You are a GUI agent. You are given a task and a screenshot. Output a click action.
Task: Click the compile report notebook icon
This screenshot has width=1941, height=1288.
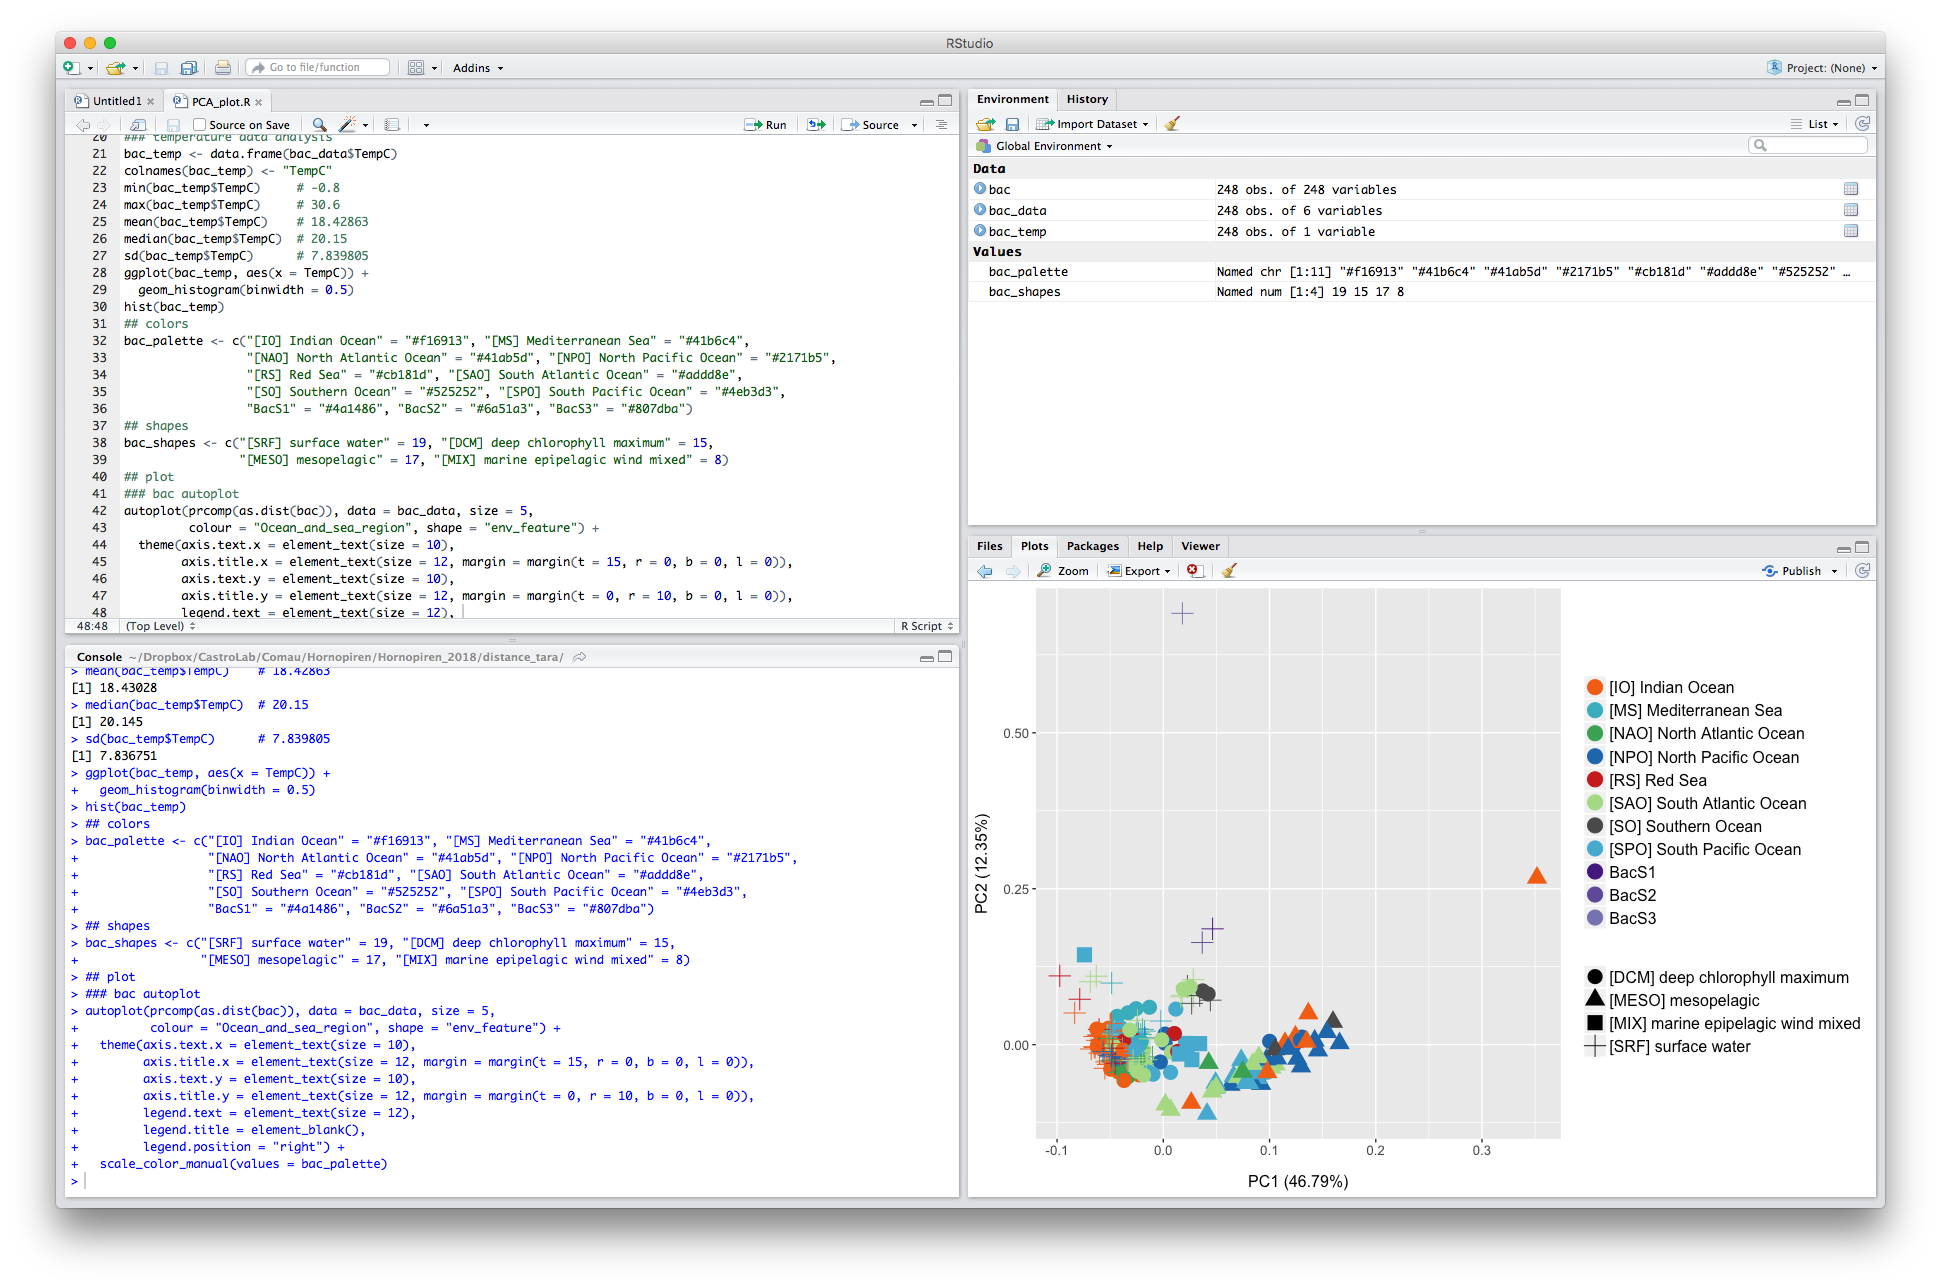coord(392,125)
